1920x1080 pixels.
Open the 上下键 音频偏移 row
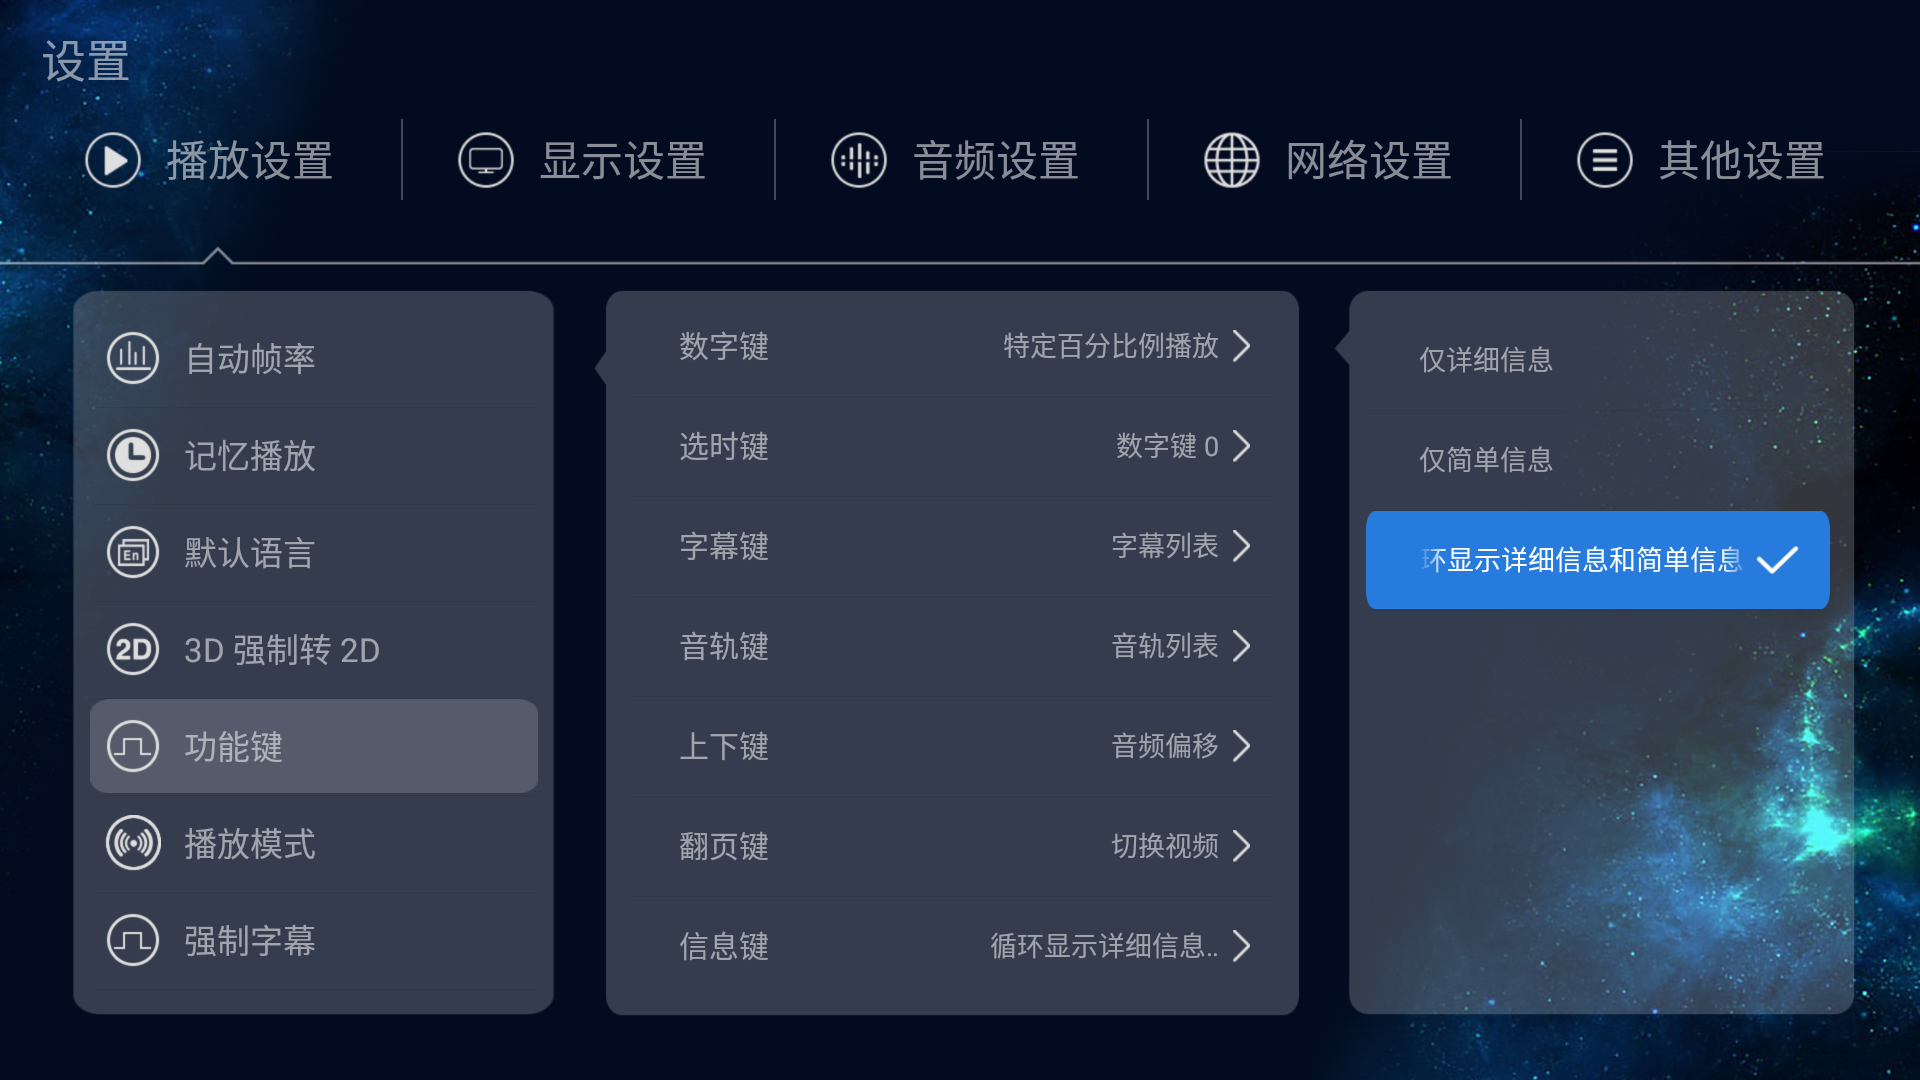point(952,746)
